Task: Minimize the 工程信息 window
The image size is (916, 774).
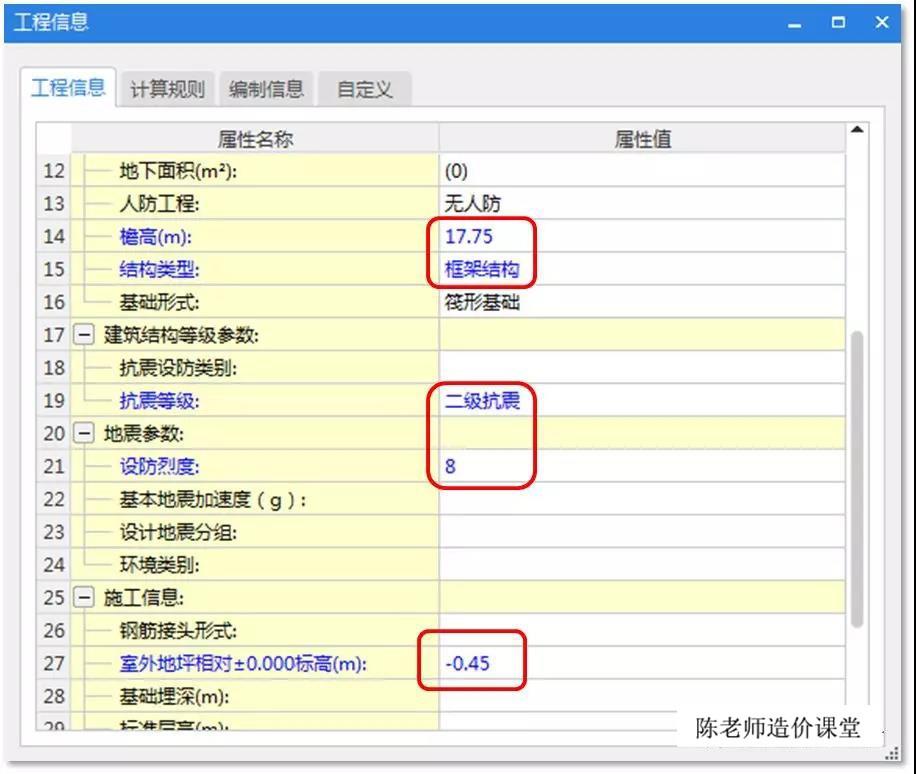Action: pos(794,23)
